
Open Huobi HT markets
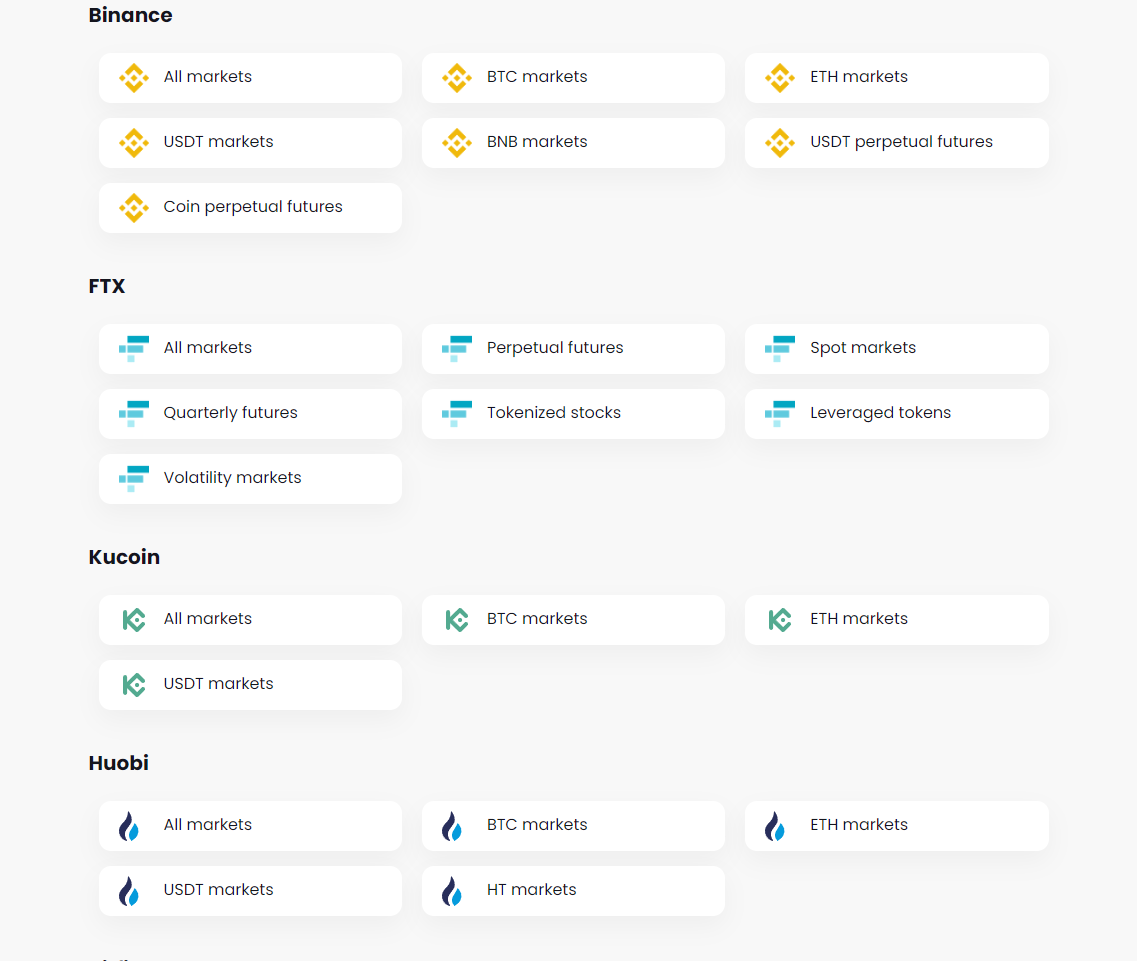(x=573, y=891)
